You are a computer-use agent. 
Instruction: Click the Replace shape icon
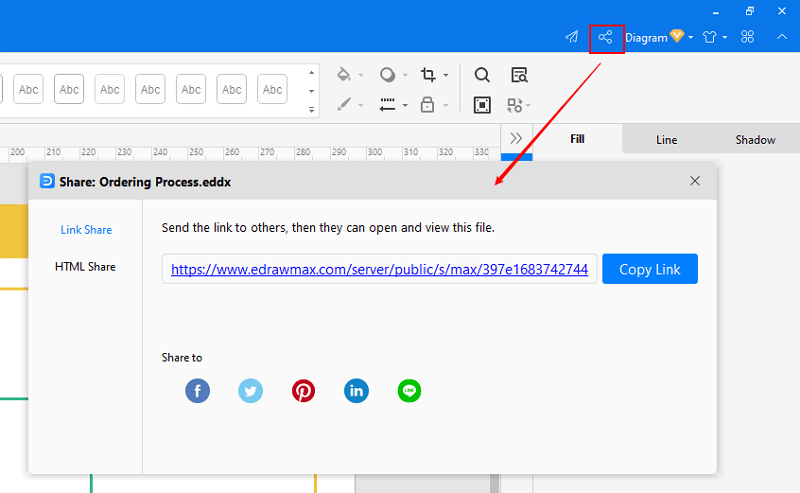tap(515, 105)
